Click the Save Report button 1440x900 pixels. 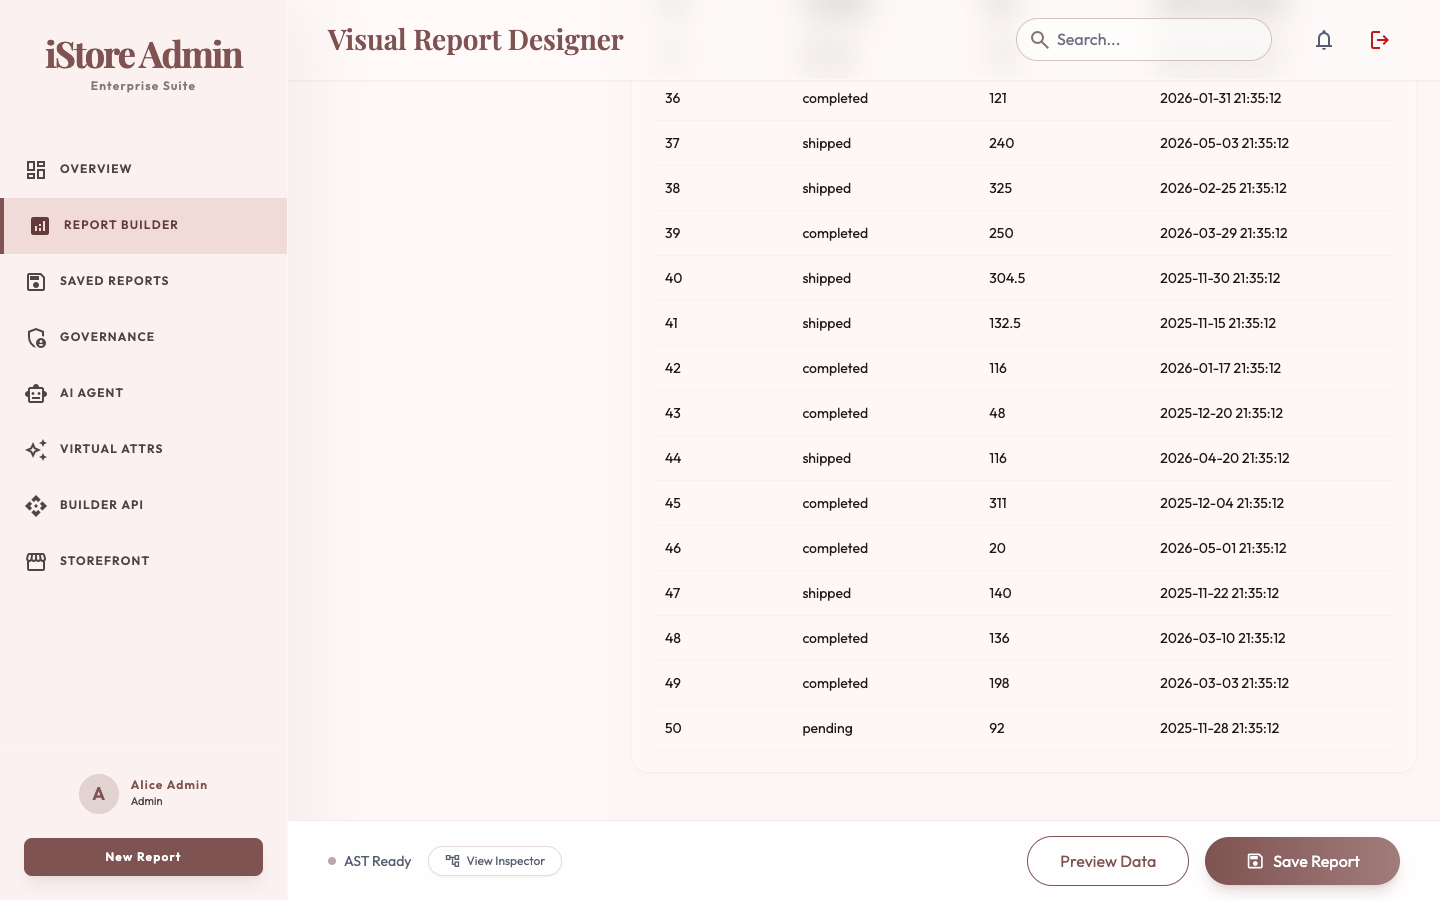[1302, 861]
